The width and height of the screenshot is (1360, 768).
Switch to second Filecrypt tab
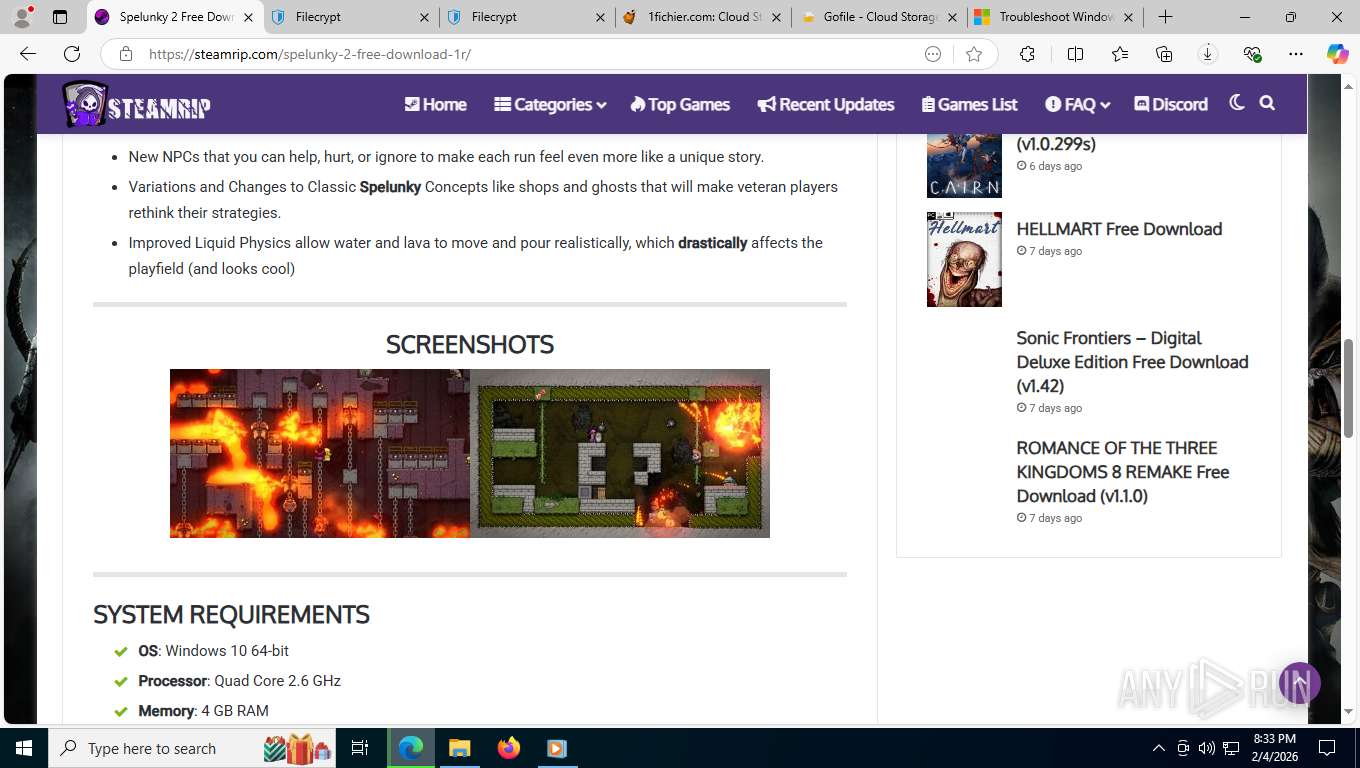527,17
